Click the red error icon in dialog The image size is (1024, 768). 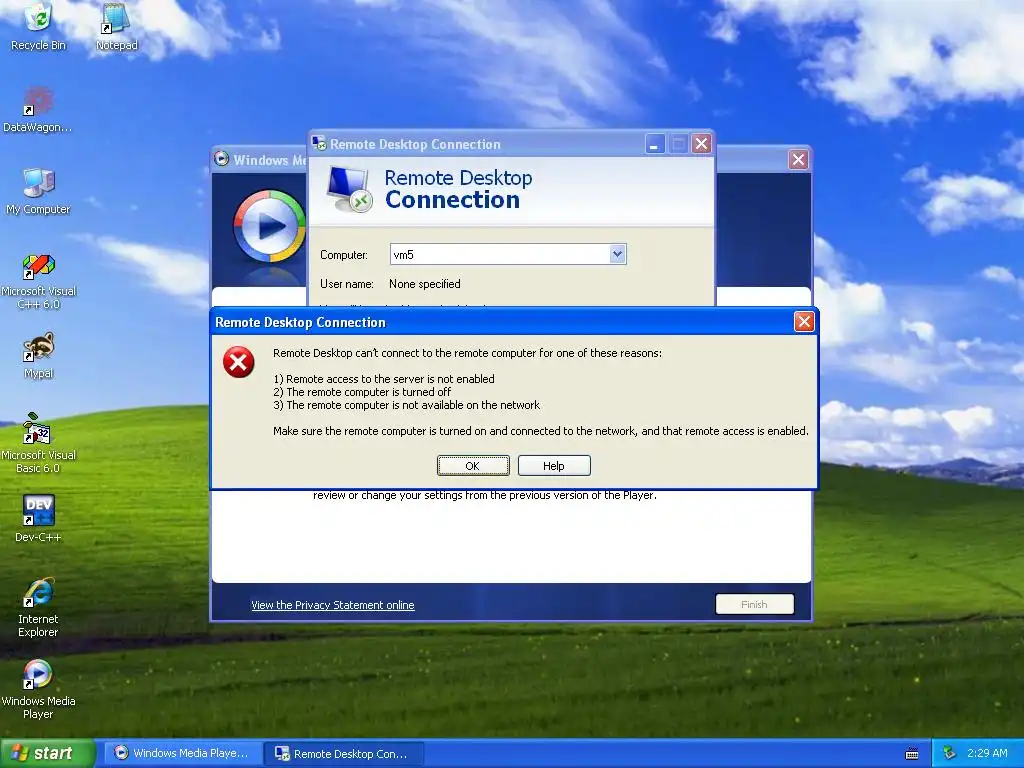pos(239,362)
